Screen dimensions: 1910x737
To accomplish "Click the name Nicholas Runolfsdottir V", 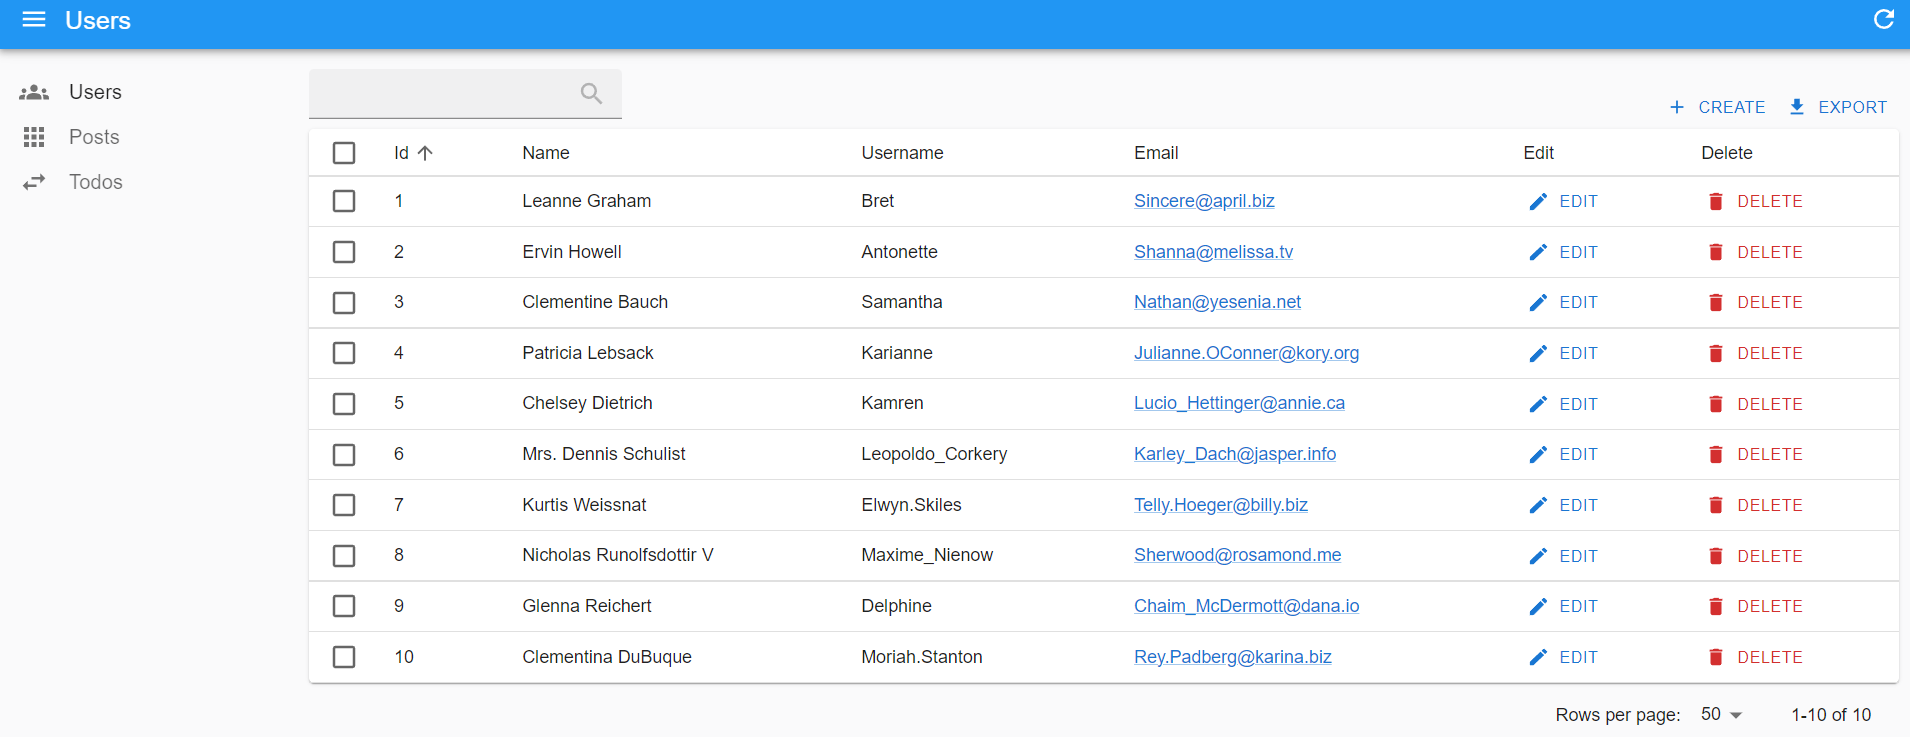I will [x=618, y=555].
